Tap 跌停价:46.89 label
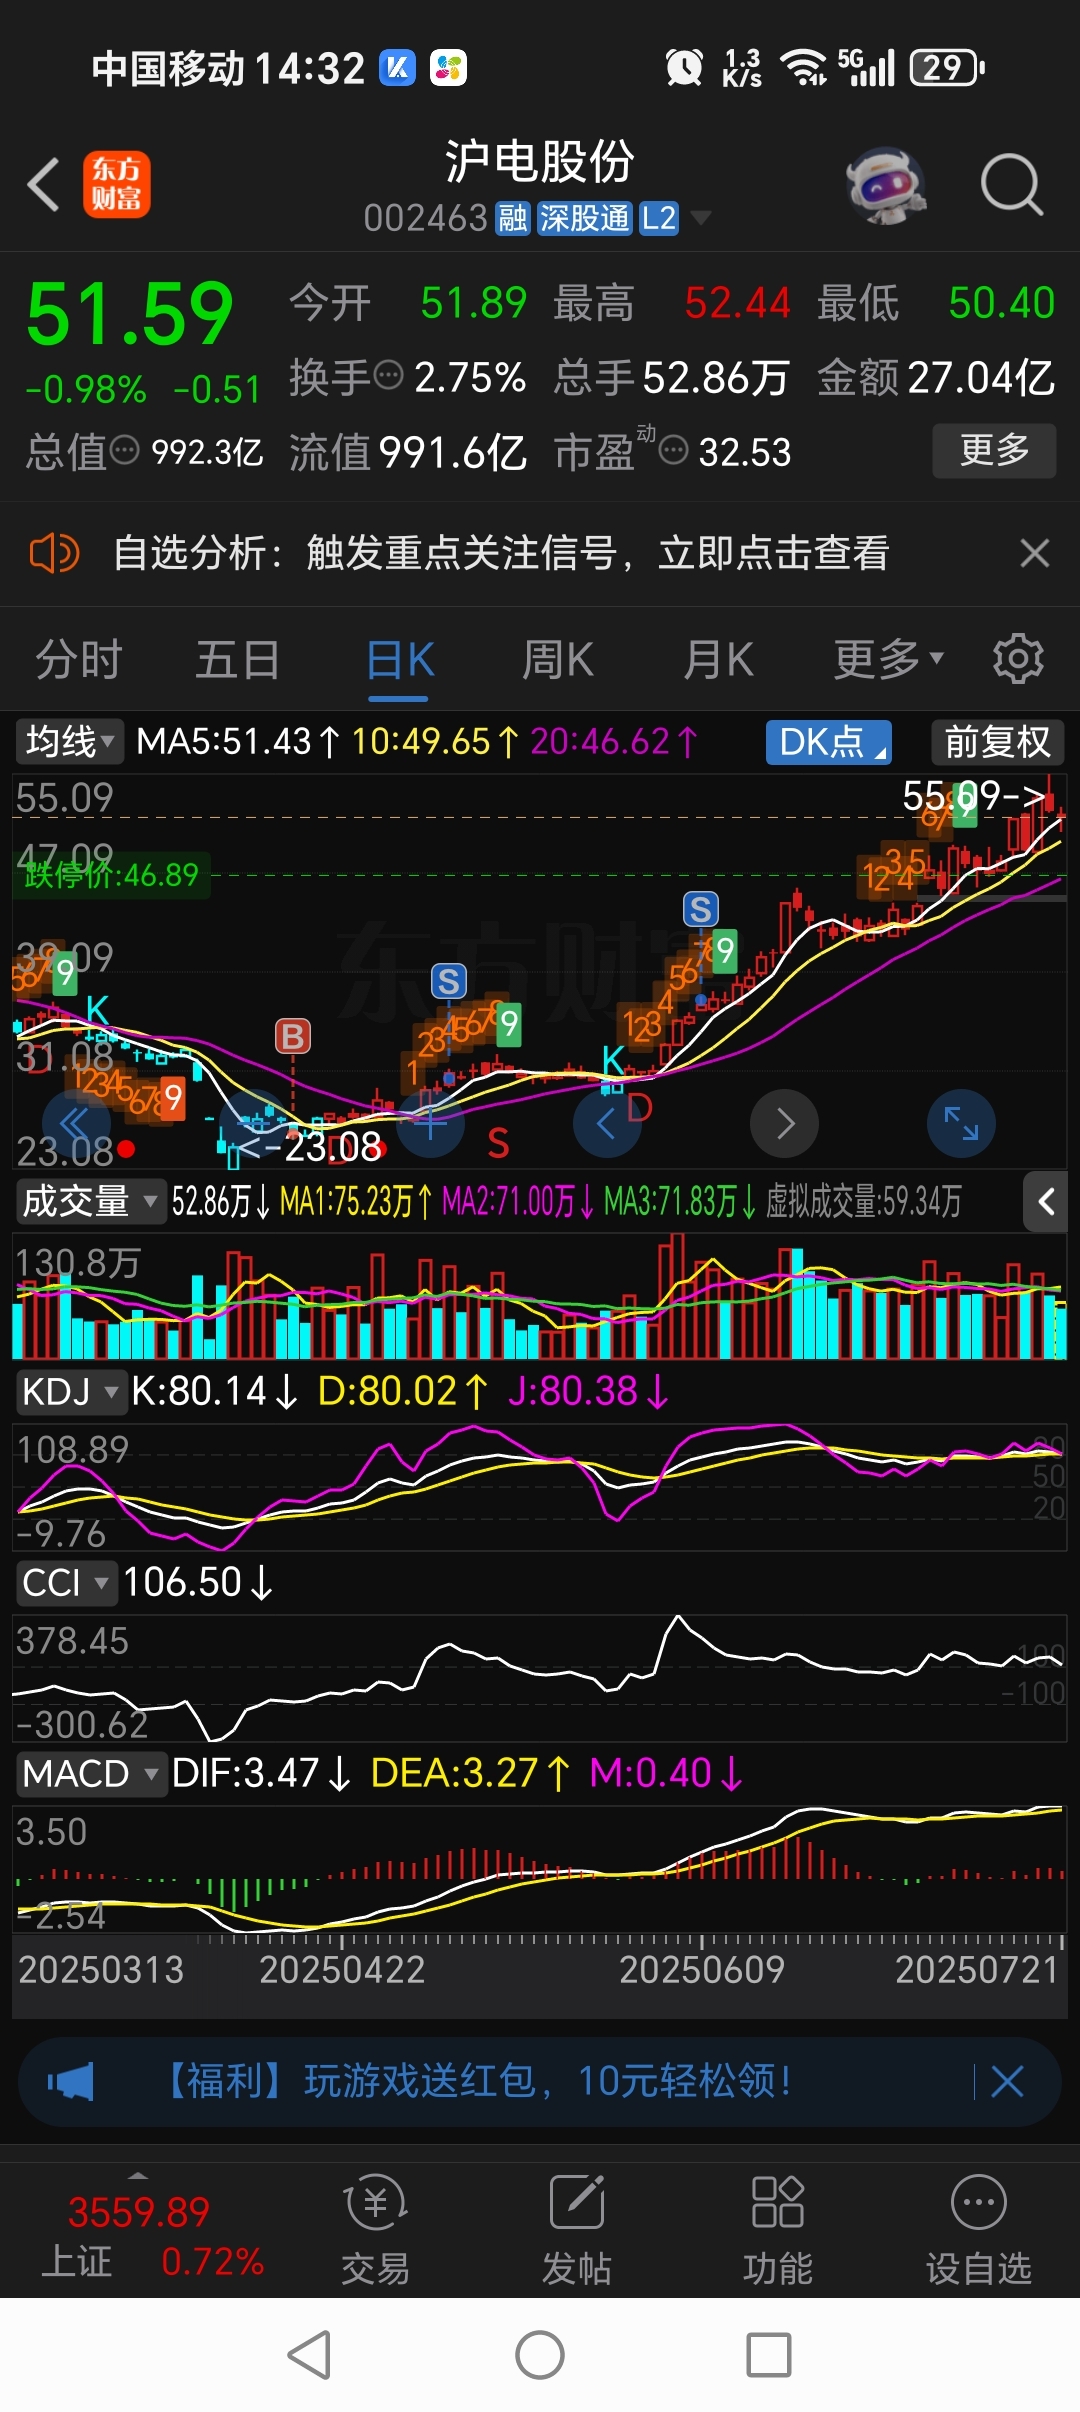 click(111, 875)
